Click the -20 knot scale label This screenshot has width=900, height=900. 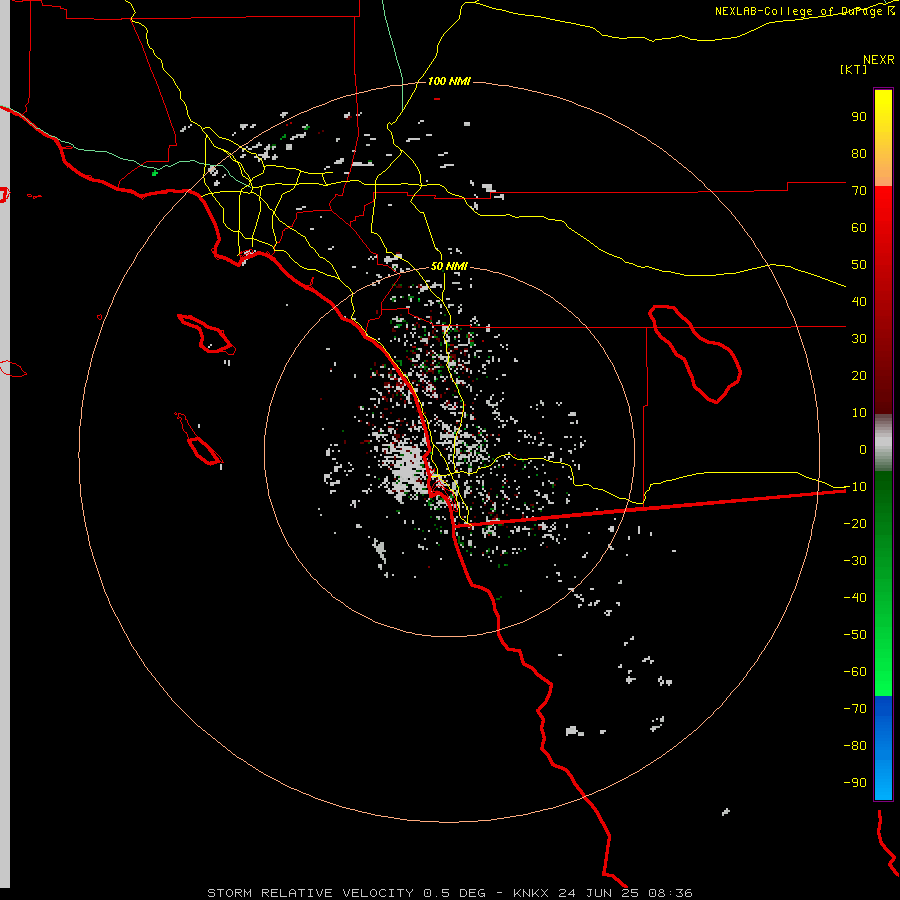tap(855, 524)
